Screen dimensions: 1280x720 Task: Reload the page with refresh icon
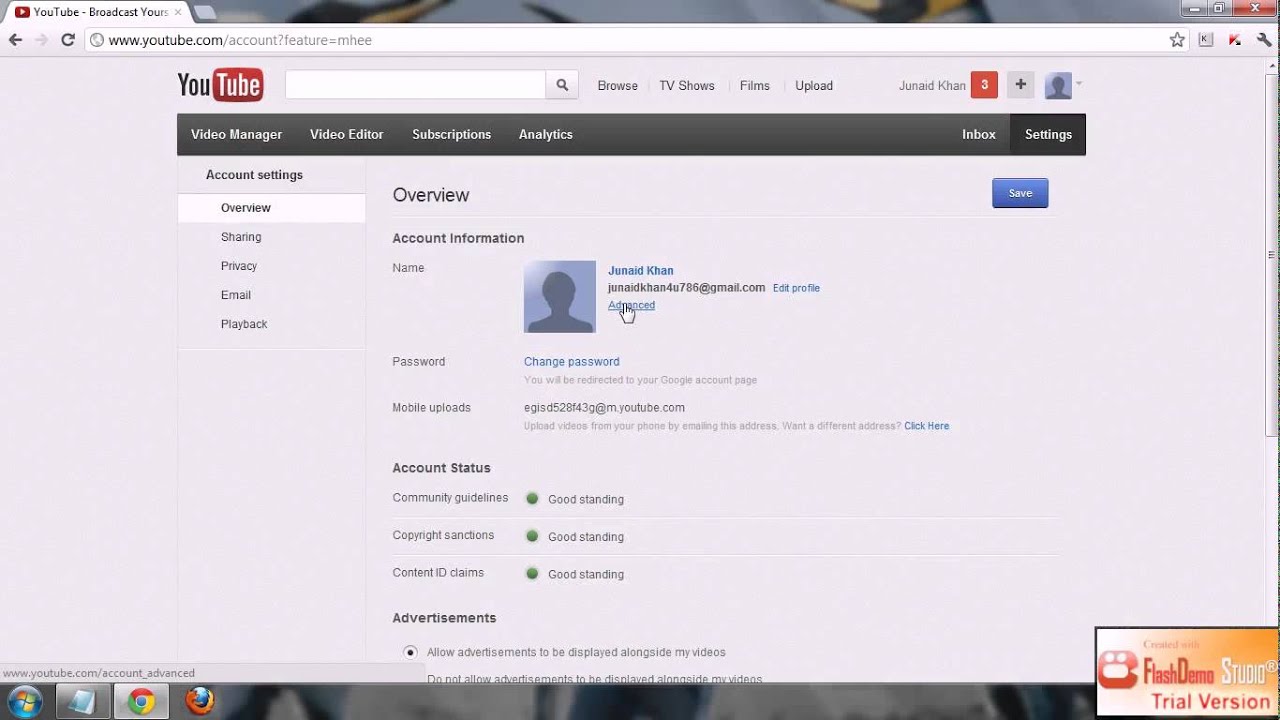click(x=68, y=40)
